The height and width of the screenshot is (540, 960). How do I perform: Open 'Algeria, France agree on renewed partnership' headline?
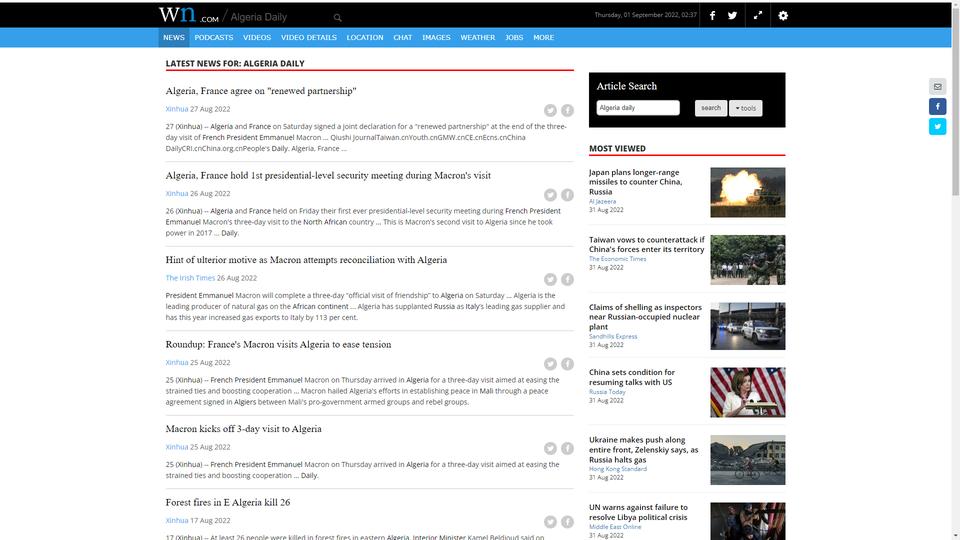pos(261,91)
